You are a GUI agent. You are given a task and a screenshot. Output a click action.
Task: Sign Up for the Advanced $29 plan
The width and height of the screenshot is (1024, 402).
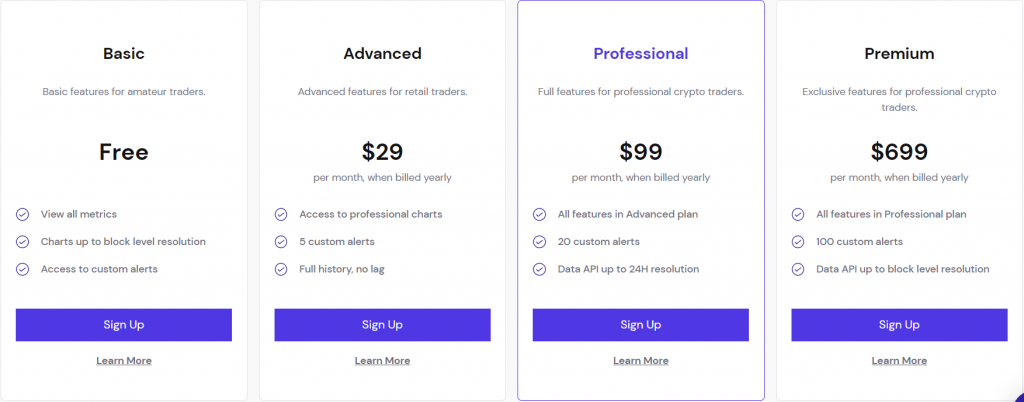pyautogui.click(x=382, y=325)
